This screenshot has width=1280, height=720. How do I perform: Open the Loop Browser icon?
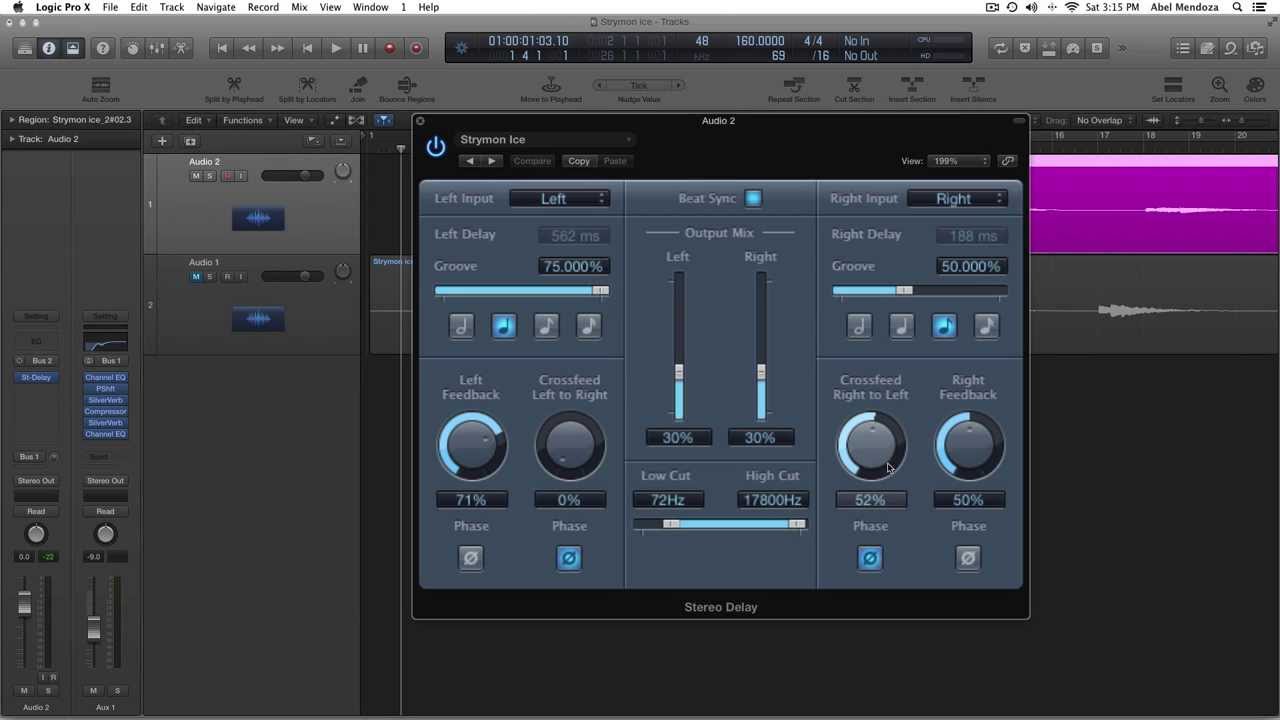[1231, 48]
